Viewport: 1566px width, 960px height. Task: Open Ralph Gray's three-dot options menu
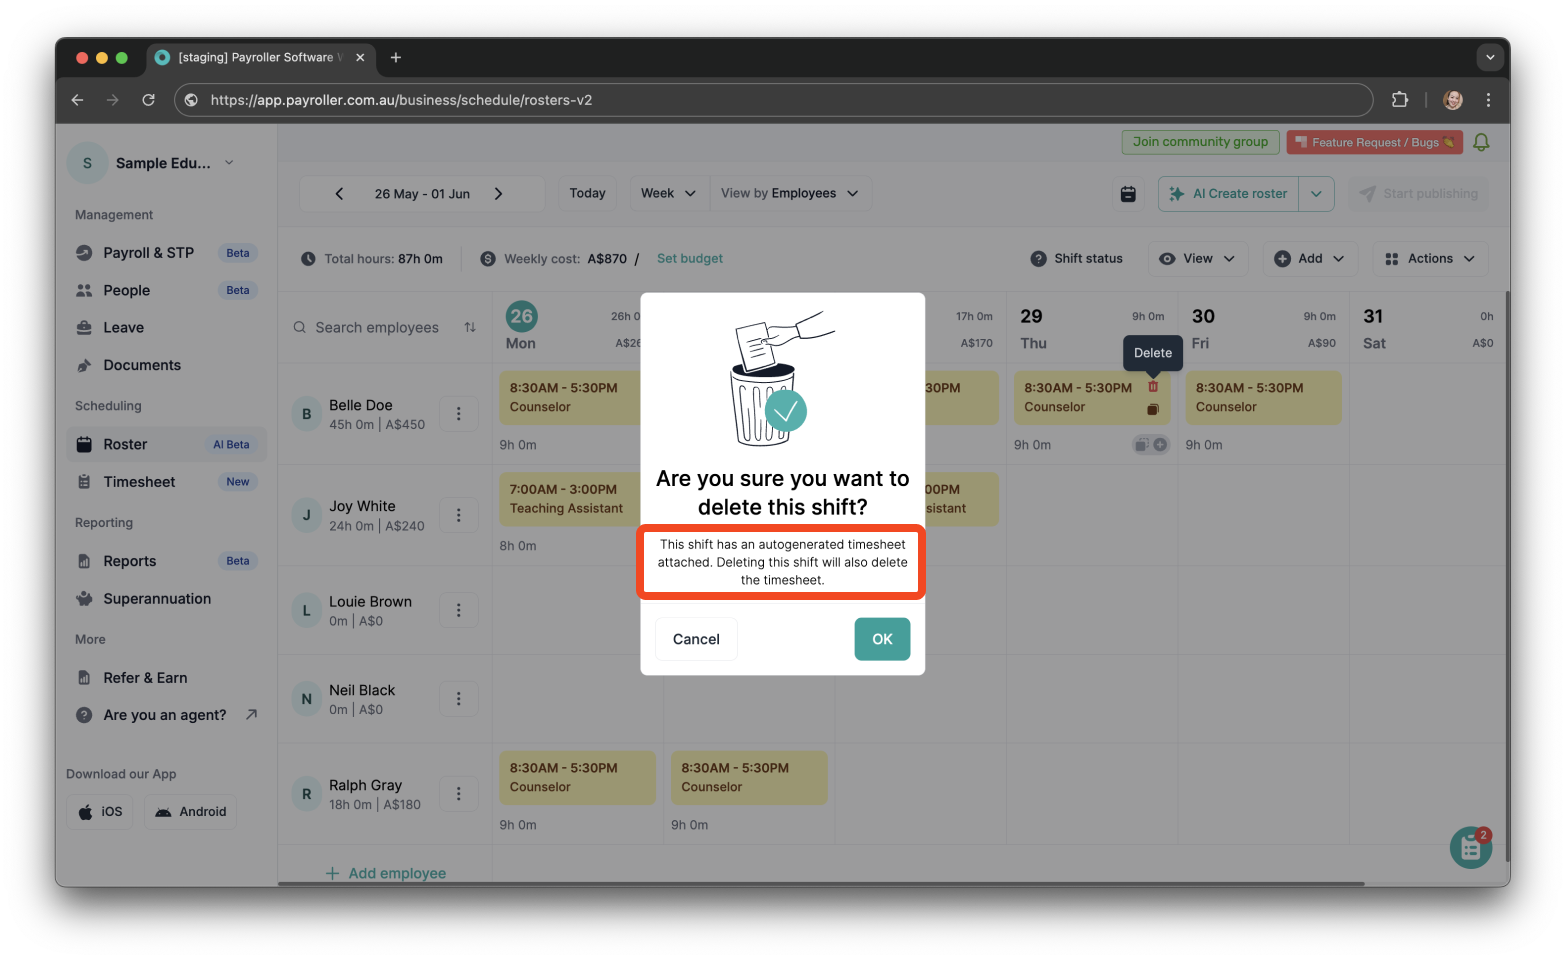pos(458,793)
